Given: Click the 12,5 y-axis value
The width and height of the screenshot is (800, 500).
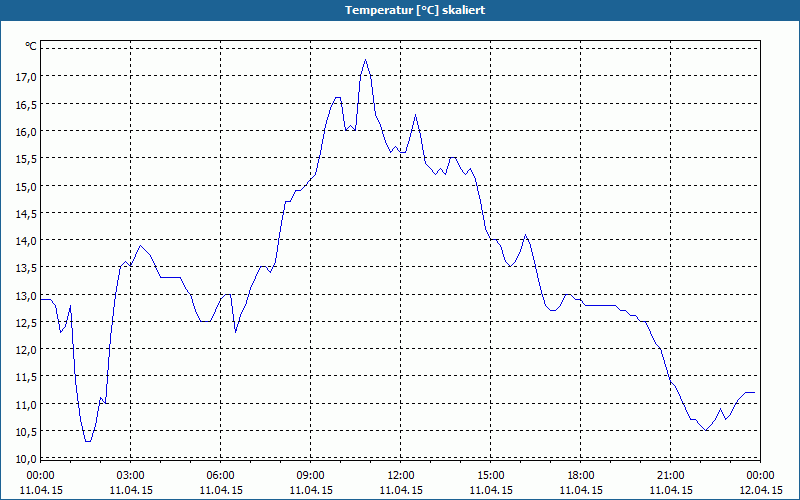Looking at the screenshot, I should pos(27,323).
